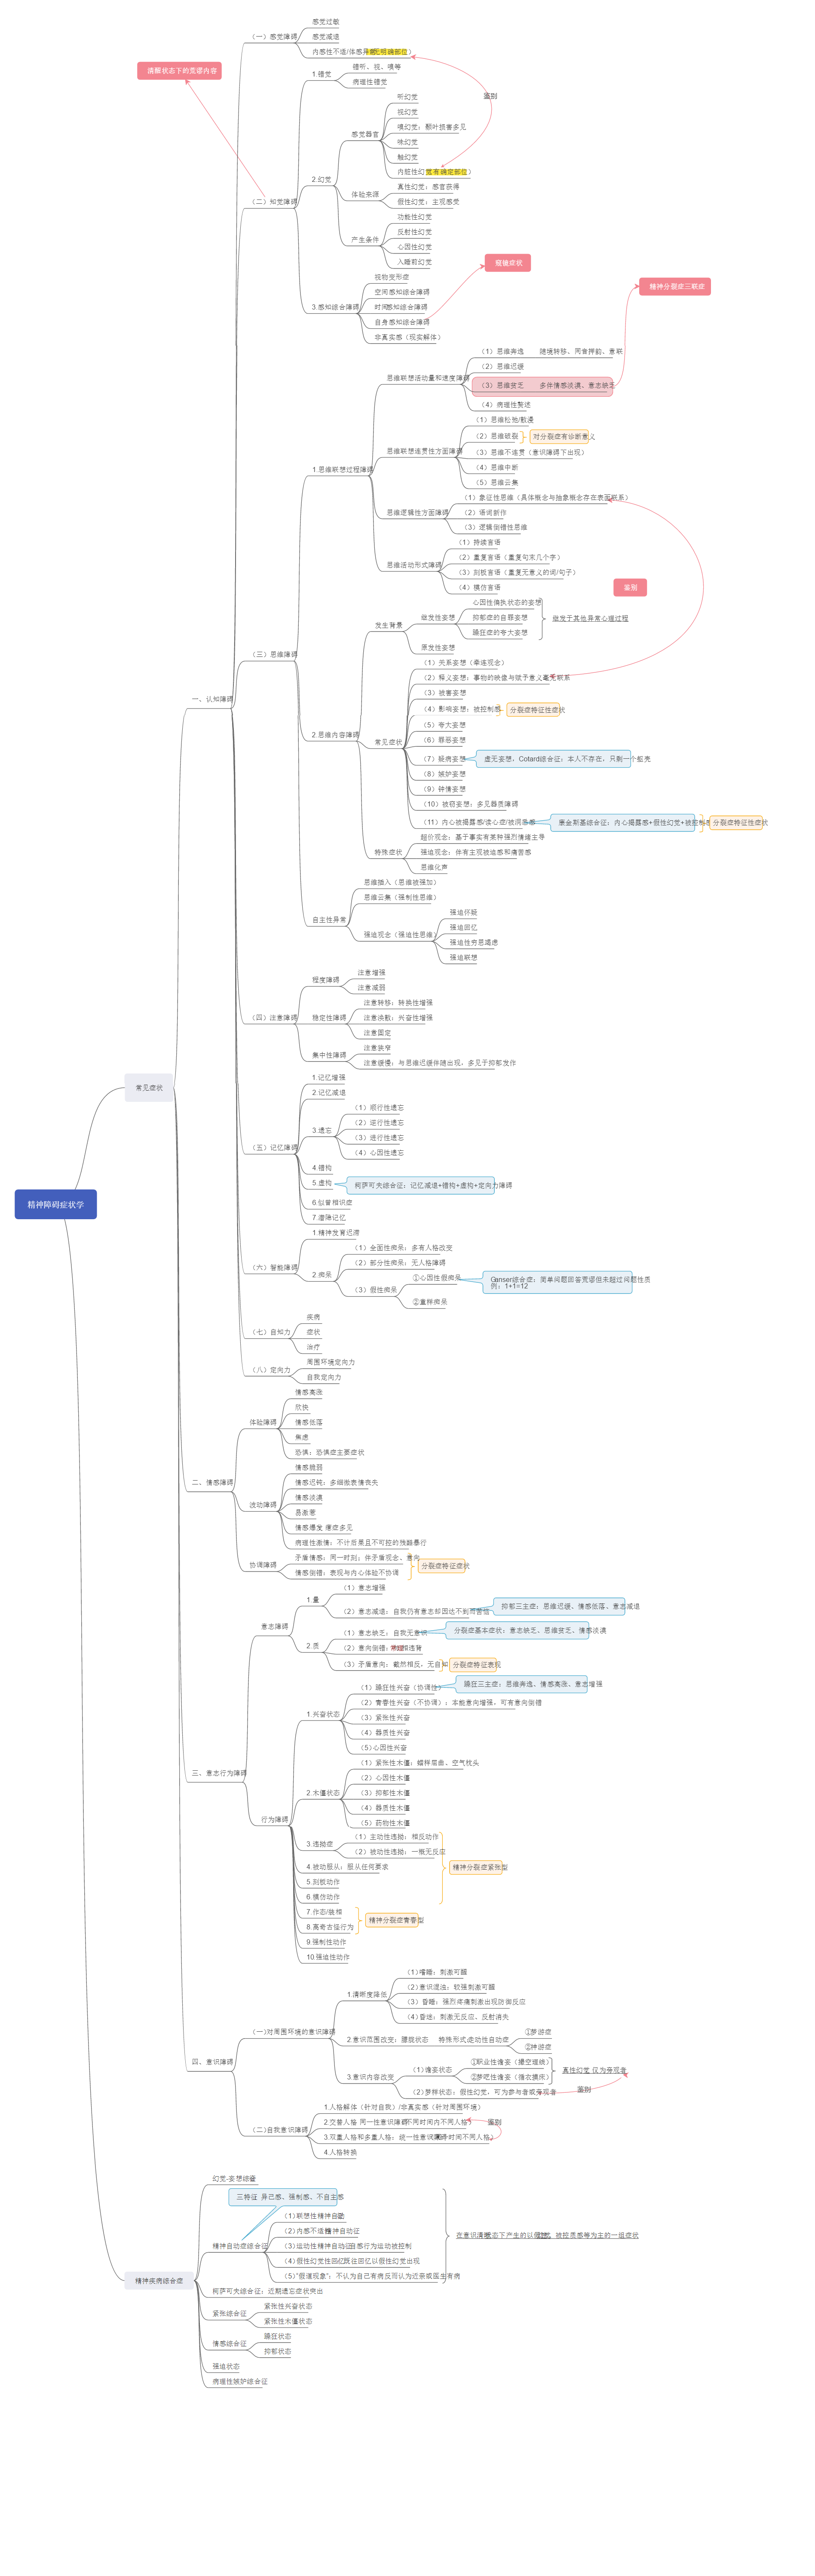Click the 入睡前幻觉 leaf
This screenshot has height=2576, width=815.
point(414,262)
